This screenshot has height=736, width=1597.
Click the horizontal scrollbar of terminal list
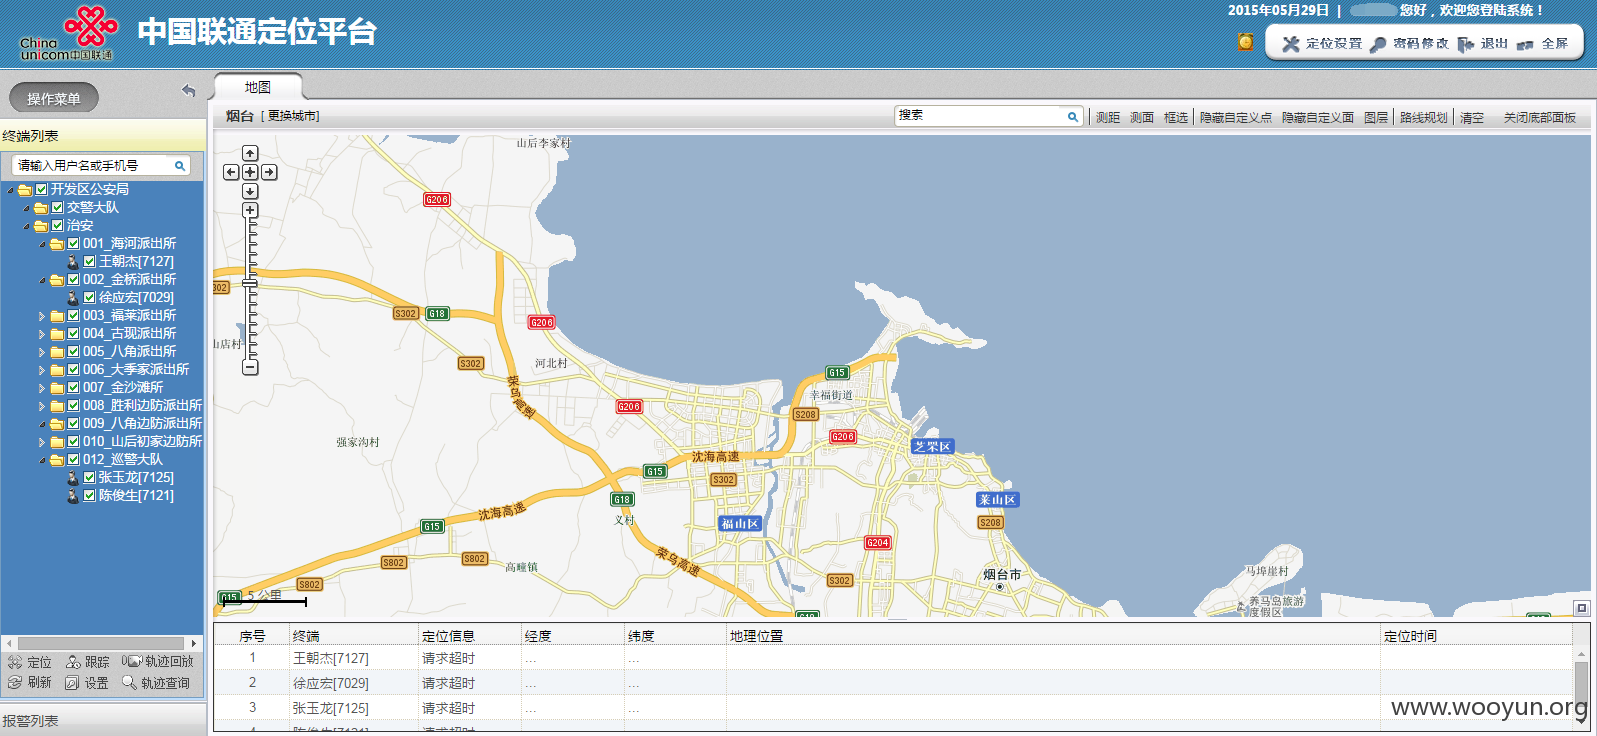pos(101,643)
